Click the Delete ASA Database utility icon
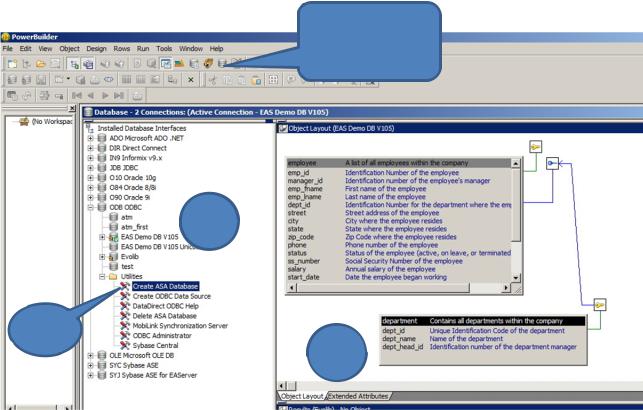 point(125,316)
